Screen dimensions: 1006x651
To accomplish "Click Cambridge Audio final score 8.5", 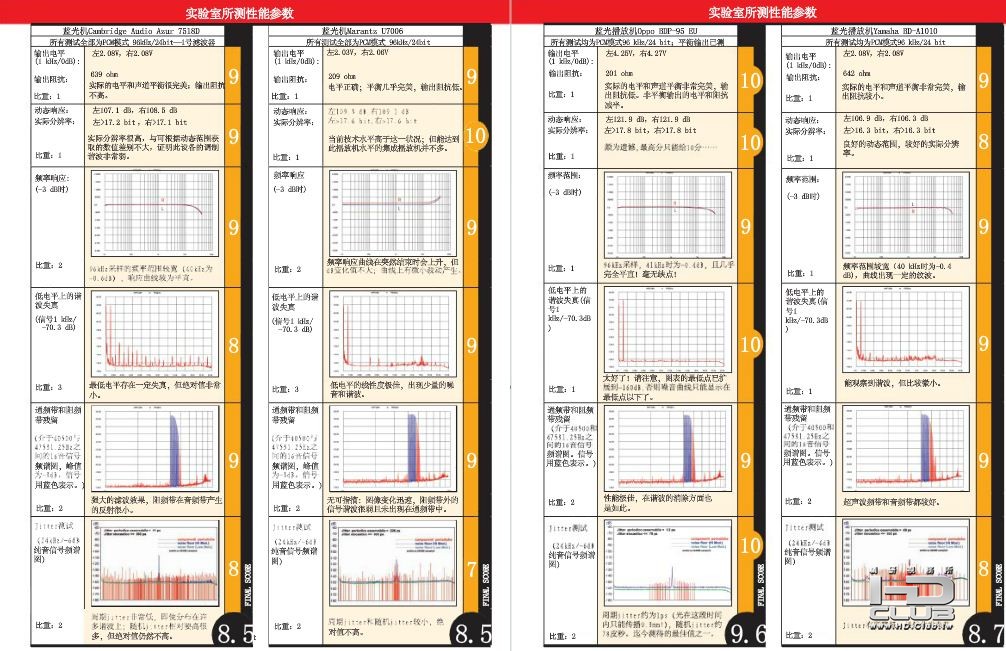I will (235, 633).
